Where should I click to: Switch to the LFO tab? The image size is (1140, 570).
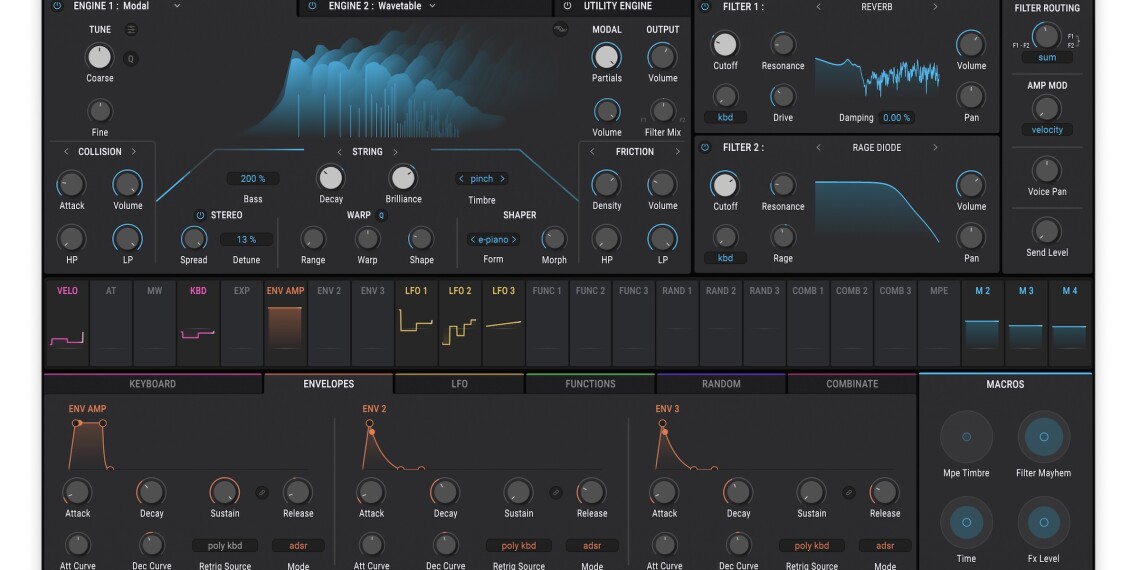[x=459, y=384]
